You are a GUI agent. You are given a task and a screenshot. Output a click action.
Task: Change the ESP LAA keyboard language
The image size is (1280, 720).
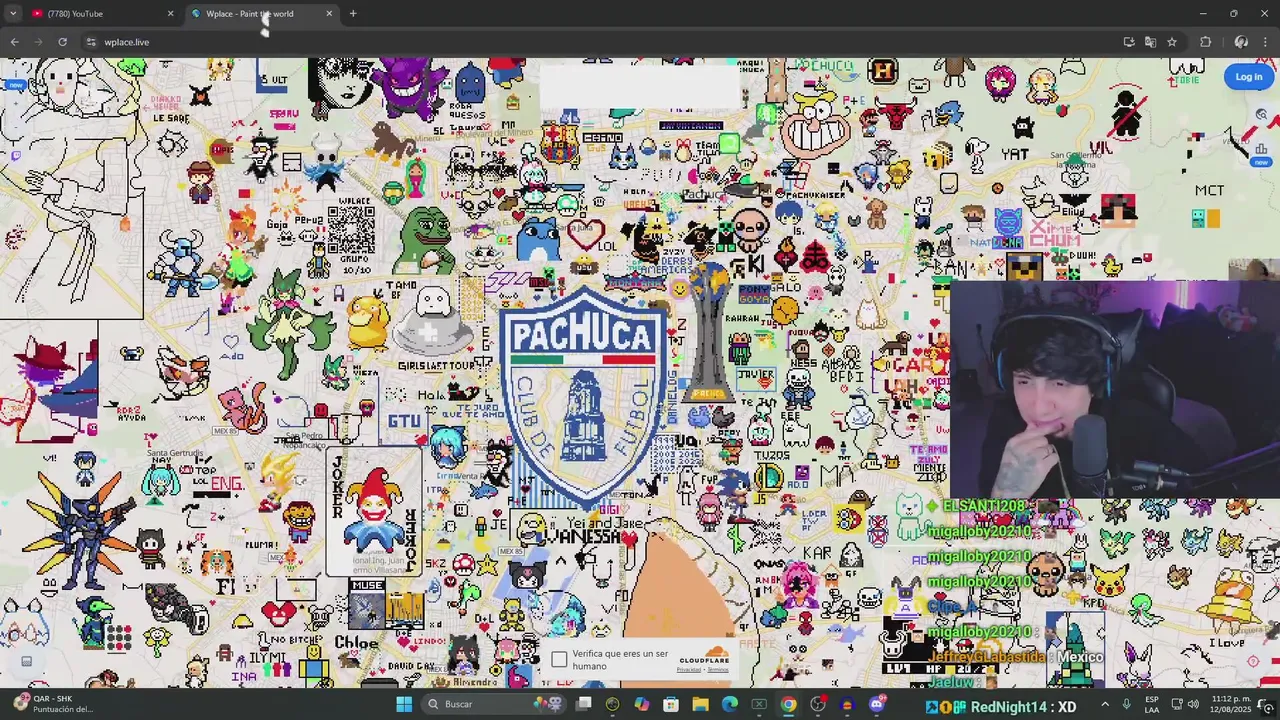1152,704
